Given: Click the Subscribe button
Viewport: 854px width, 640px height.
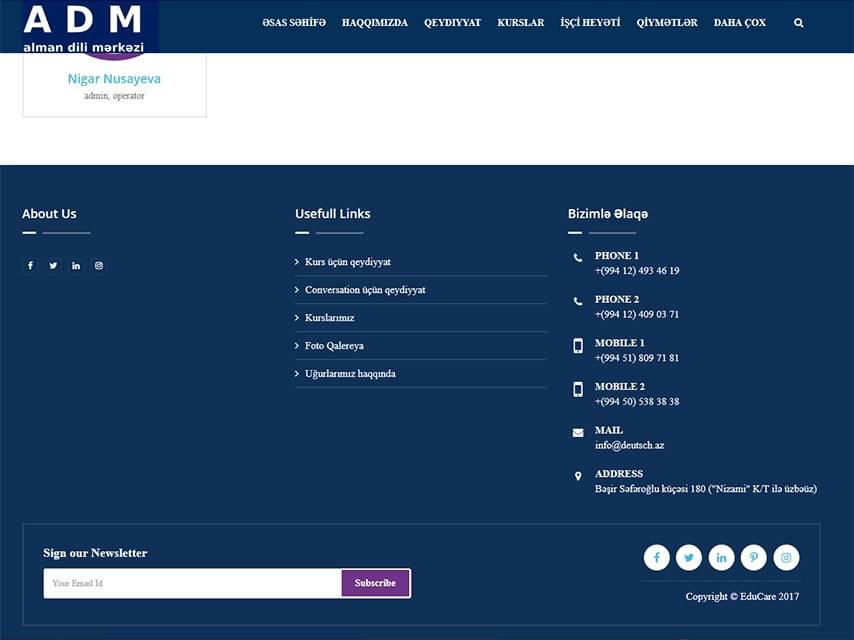Looking at the screenshot, I should (x=375, y=583).
